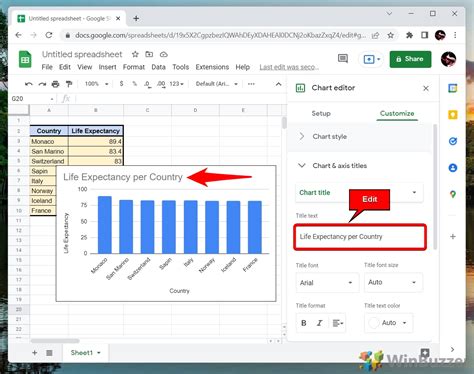The height and width of the screenshot is (374, 474).
Task: Open the File menu
Action: 47,67
